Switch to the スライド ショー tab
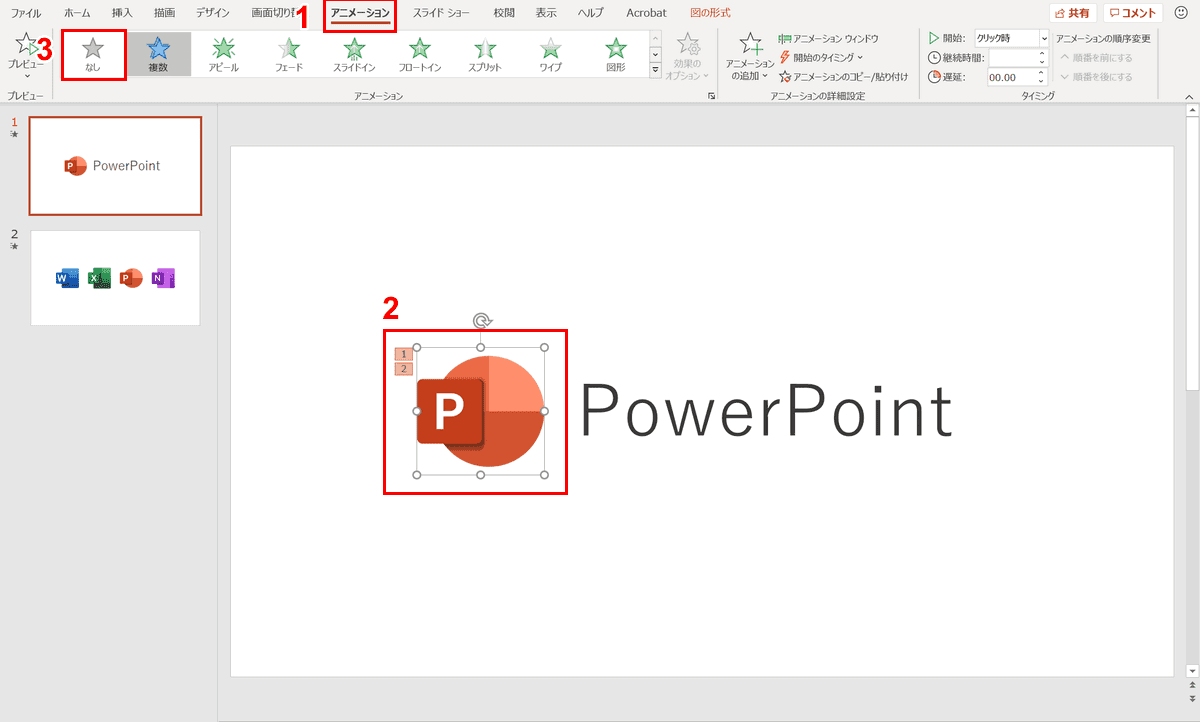The width and height of the screenshot is (1200, 722). pos(441,13)
